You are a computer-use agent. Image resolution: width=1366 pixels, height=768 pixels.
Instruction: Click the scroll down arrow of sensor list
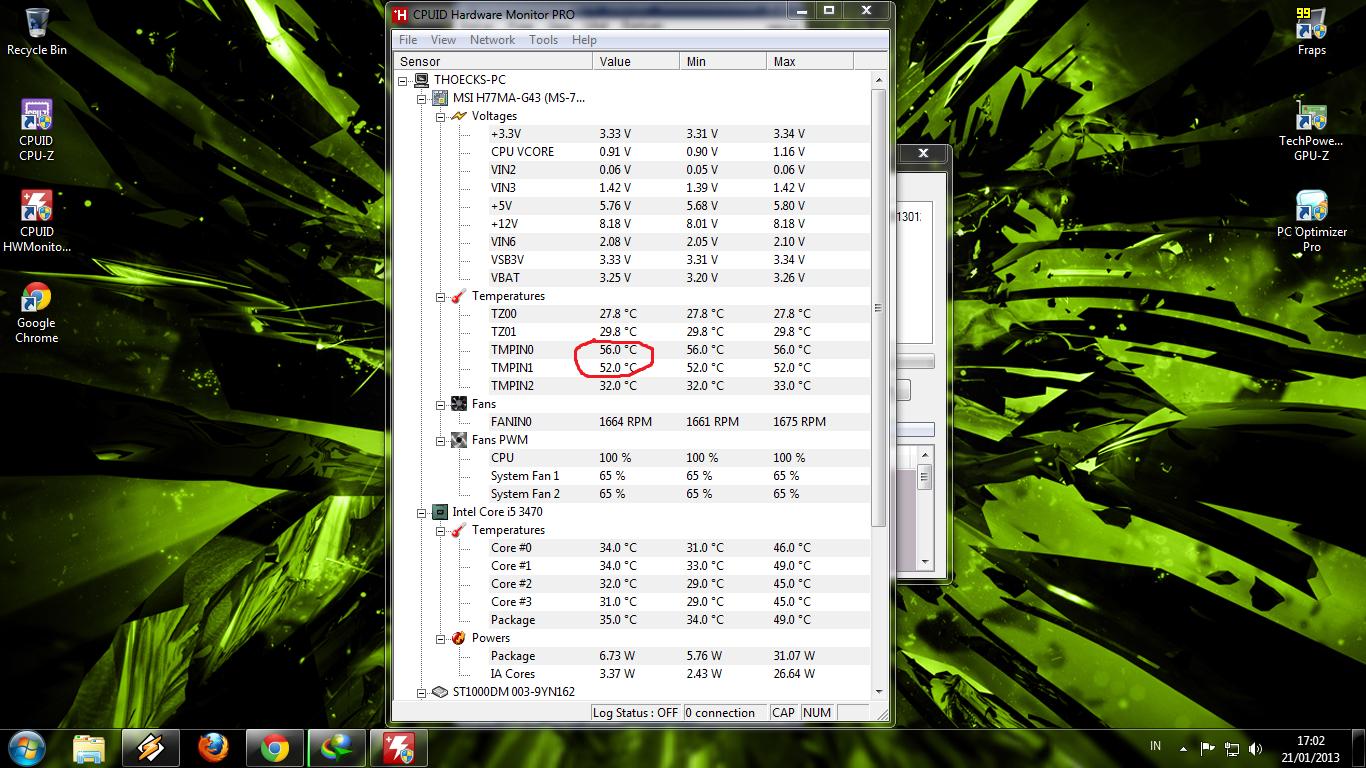pyautogui.click(x=879, y=692)
